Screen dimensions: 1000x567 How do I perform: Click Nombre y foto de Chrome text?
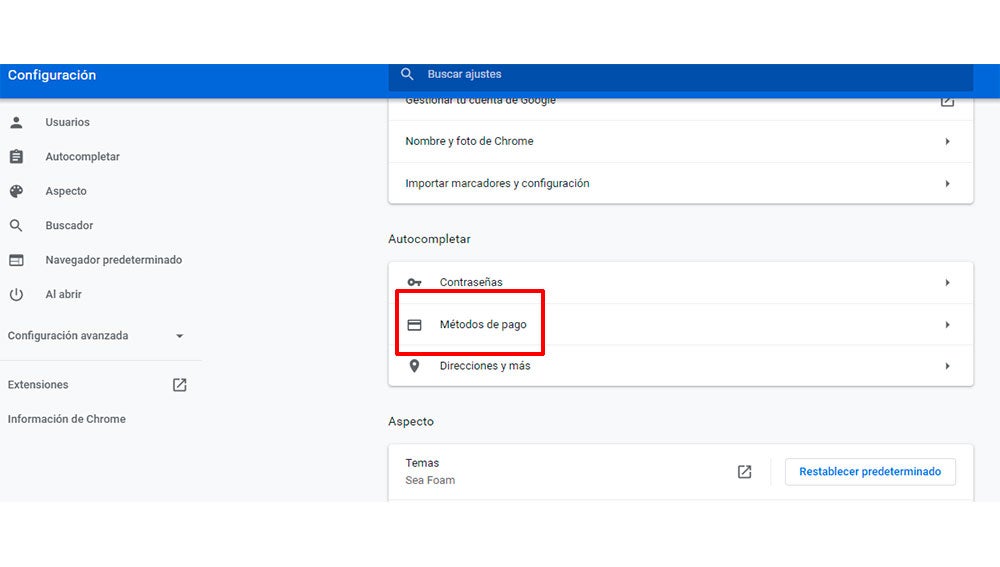tap(469, 141)
